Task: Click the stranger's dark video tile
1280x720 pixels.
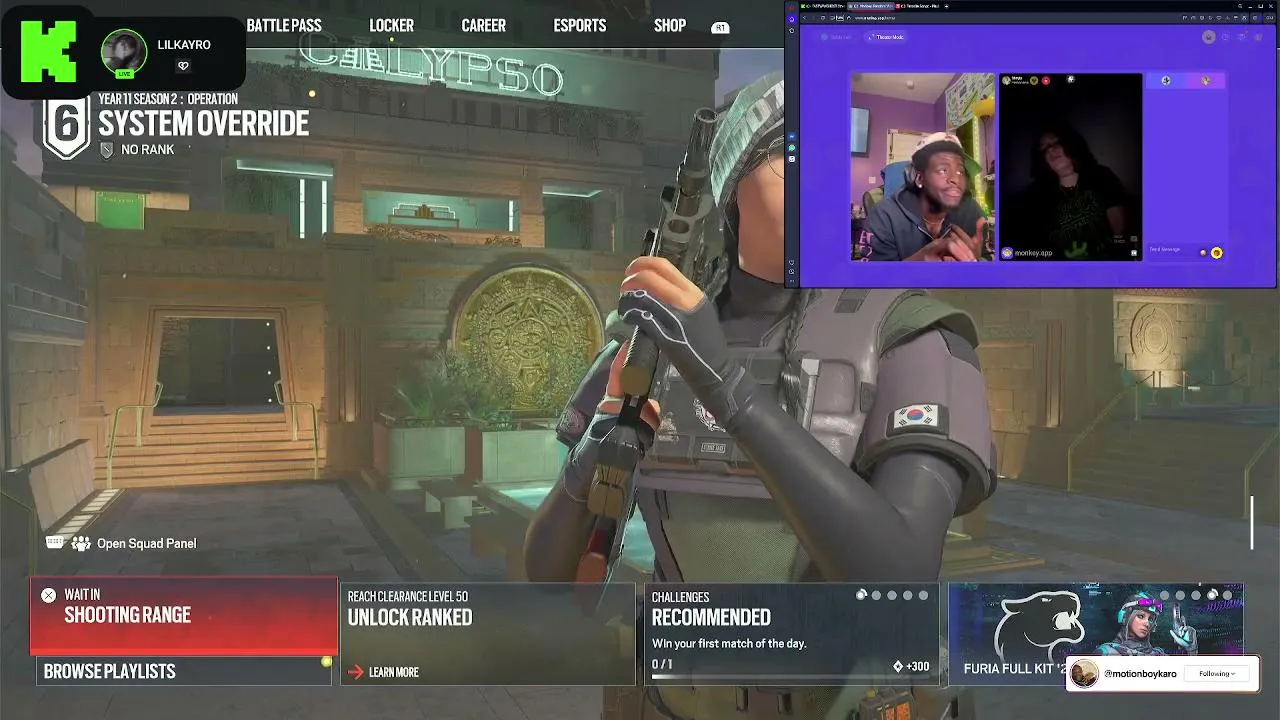Action: (1070, 167)
